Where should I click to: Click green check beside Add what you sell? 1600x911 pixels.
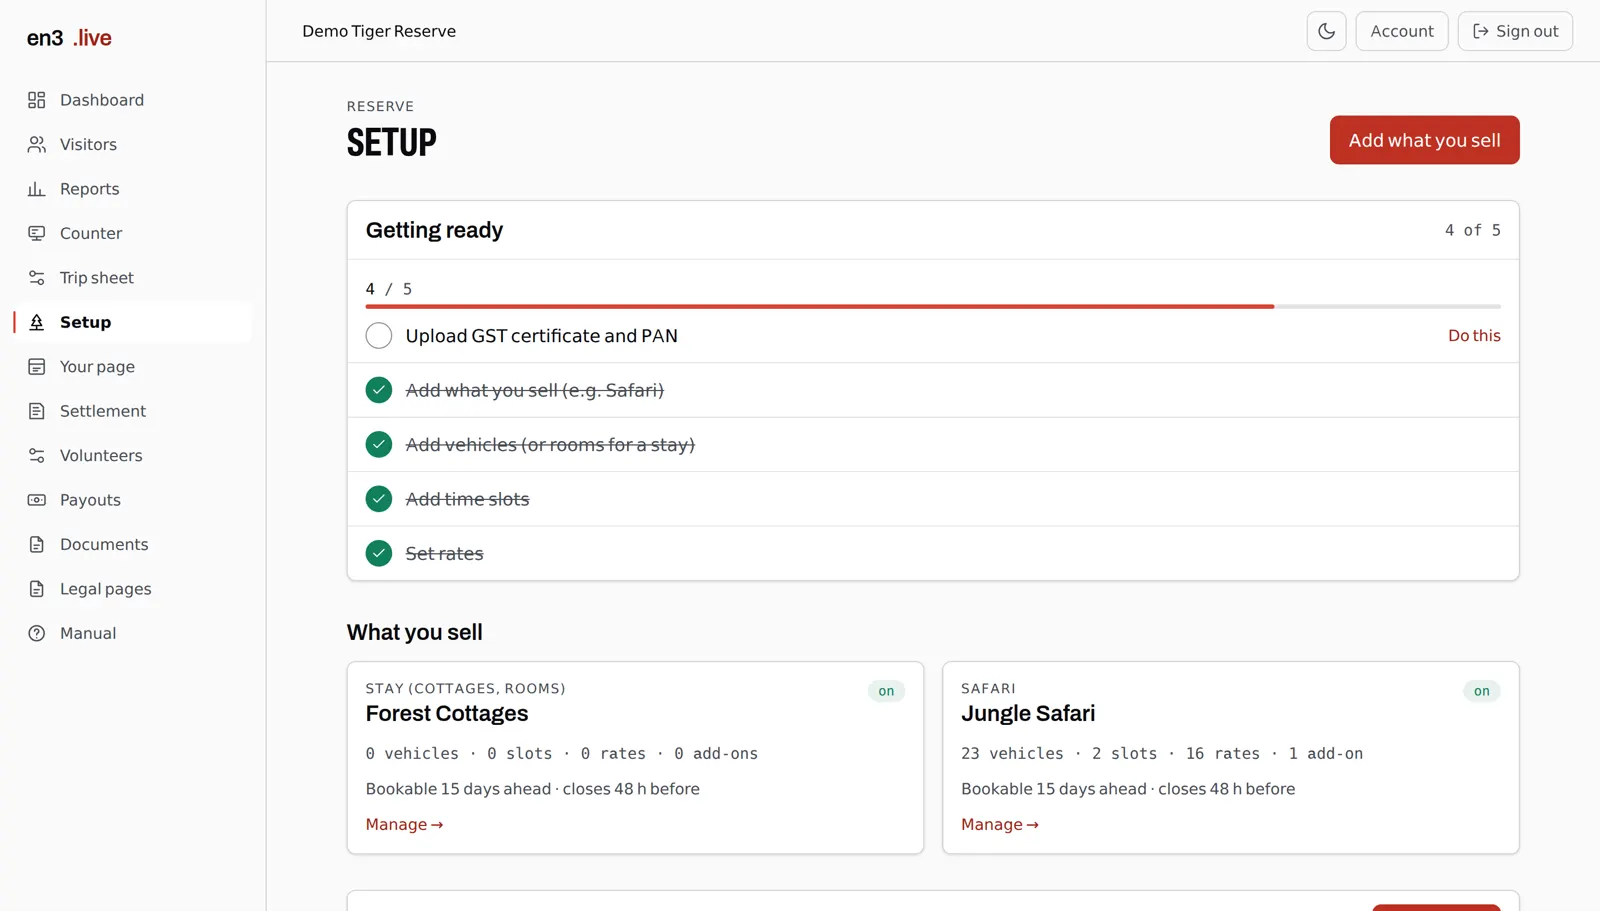[x=379, y=390]
